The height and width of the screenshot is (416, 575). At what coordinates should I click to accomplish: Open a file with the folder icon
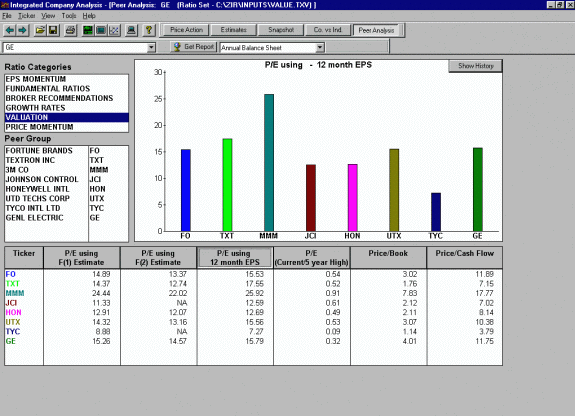pos(40,30)
